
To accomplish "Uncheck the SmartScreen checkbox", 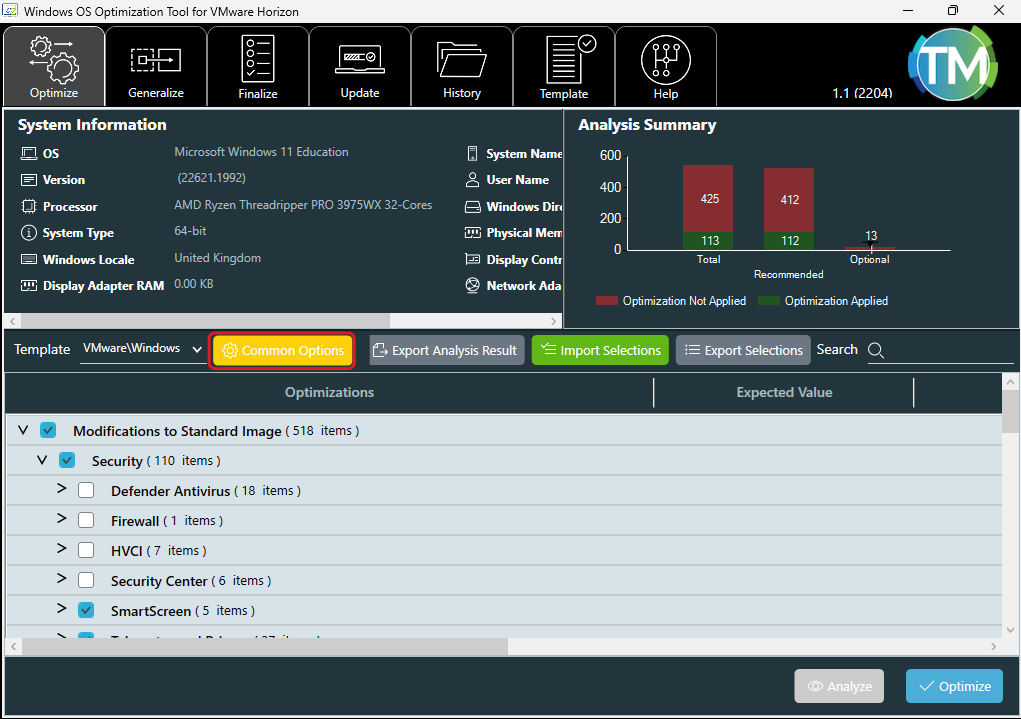I will click(x=87, y=610).
